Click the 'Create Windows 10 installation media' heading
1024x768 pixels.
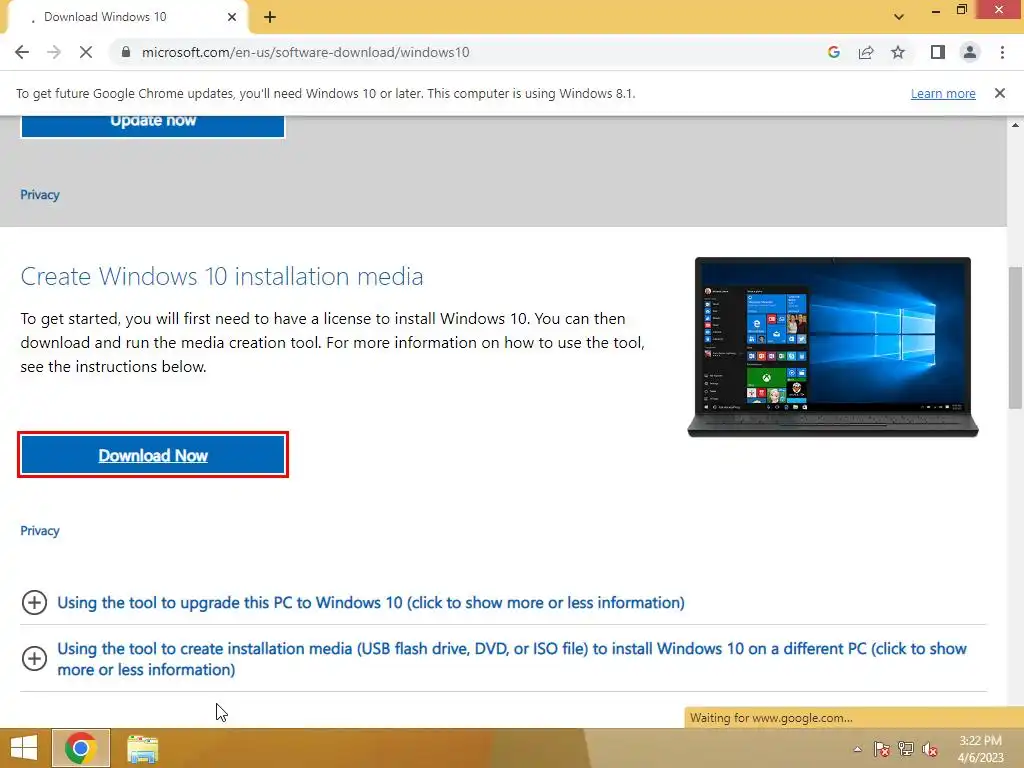222,276
